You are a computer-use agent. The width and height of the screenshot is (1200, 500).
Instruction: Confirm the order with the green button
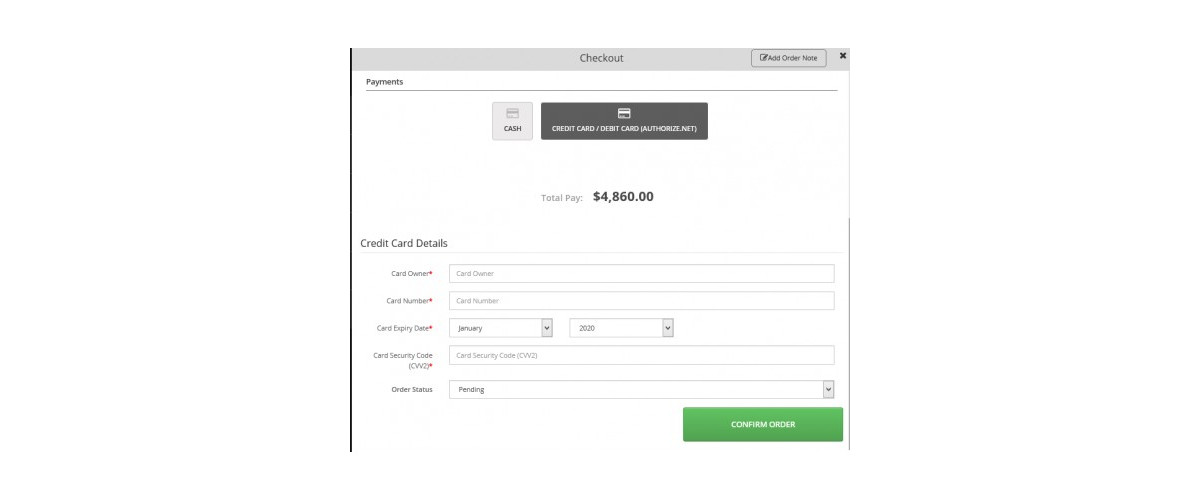click(x=763, y=424)
